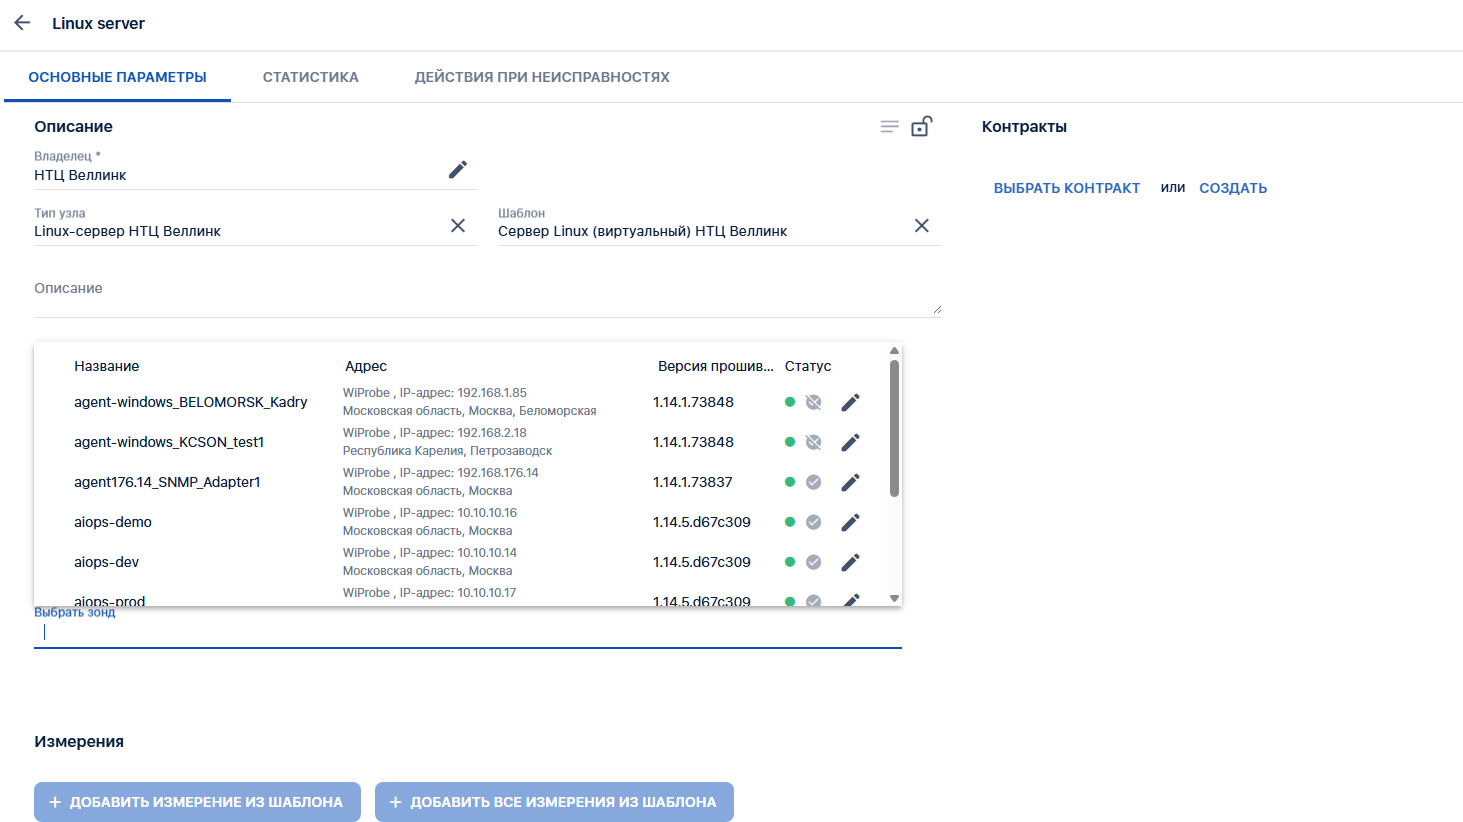The height and width of the screenshot is (822, 1463).
Task: Open the Статистика tab
Action: pyautogui.click(x=310, y=77)
